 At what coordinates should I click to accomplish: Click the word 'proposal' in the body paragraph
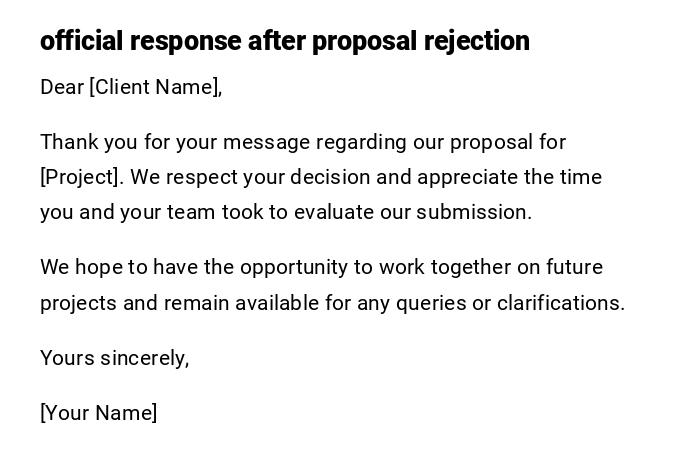pyautogui.click(x=491, y=142)
